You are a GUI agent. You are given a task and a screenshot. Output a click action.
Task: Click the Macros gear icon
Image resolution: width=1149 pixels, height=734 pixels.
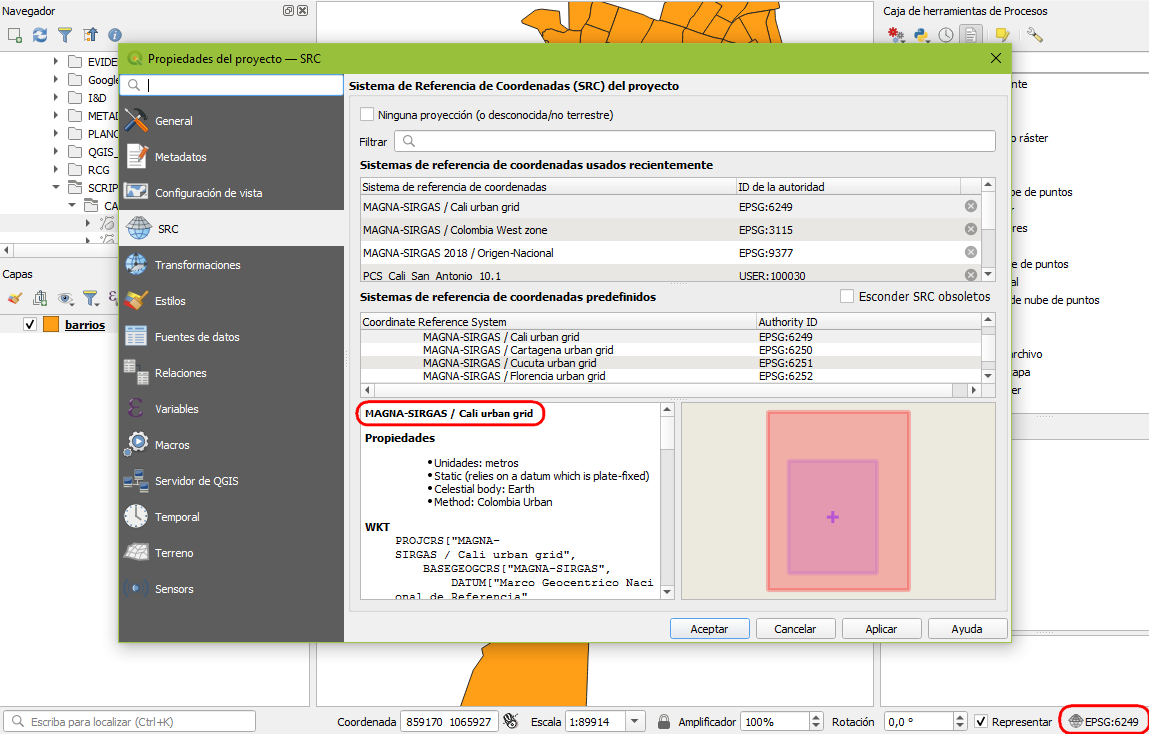[x=136, y=444]
